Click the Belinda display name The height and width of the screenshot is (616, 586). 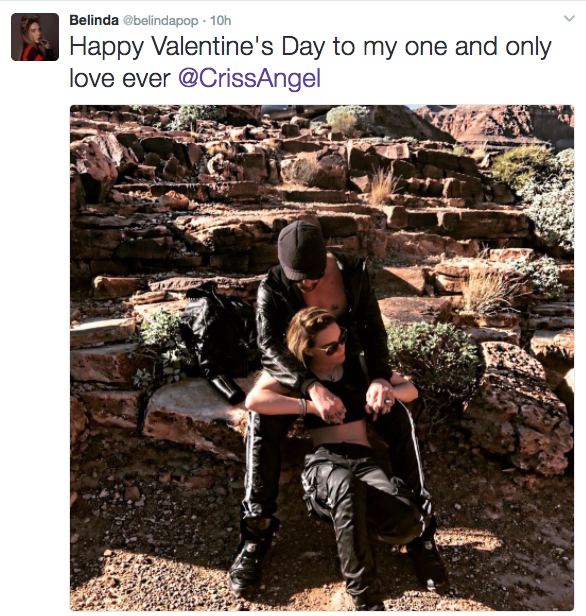[x=94, y=20]
